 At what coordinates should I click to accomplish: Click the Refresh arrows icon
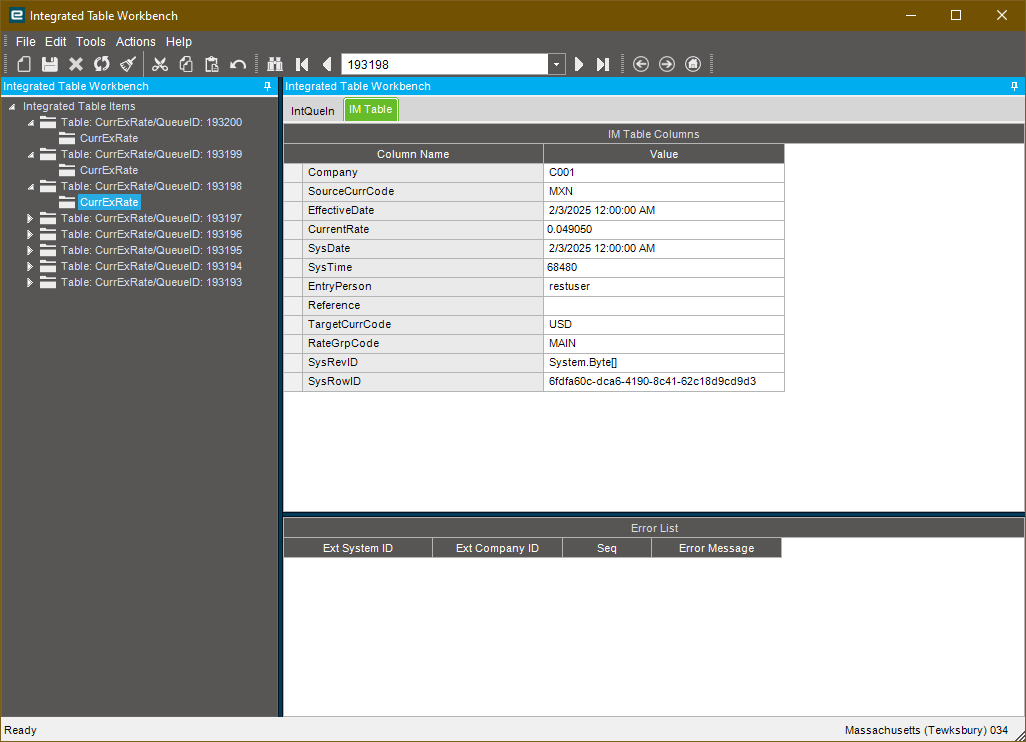coord(101,64)
